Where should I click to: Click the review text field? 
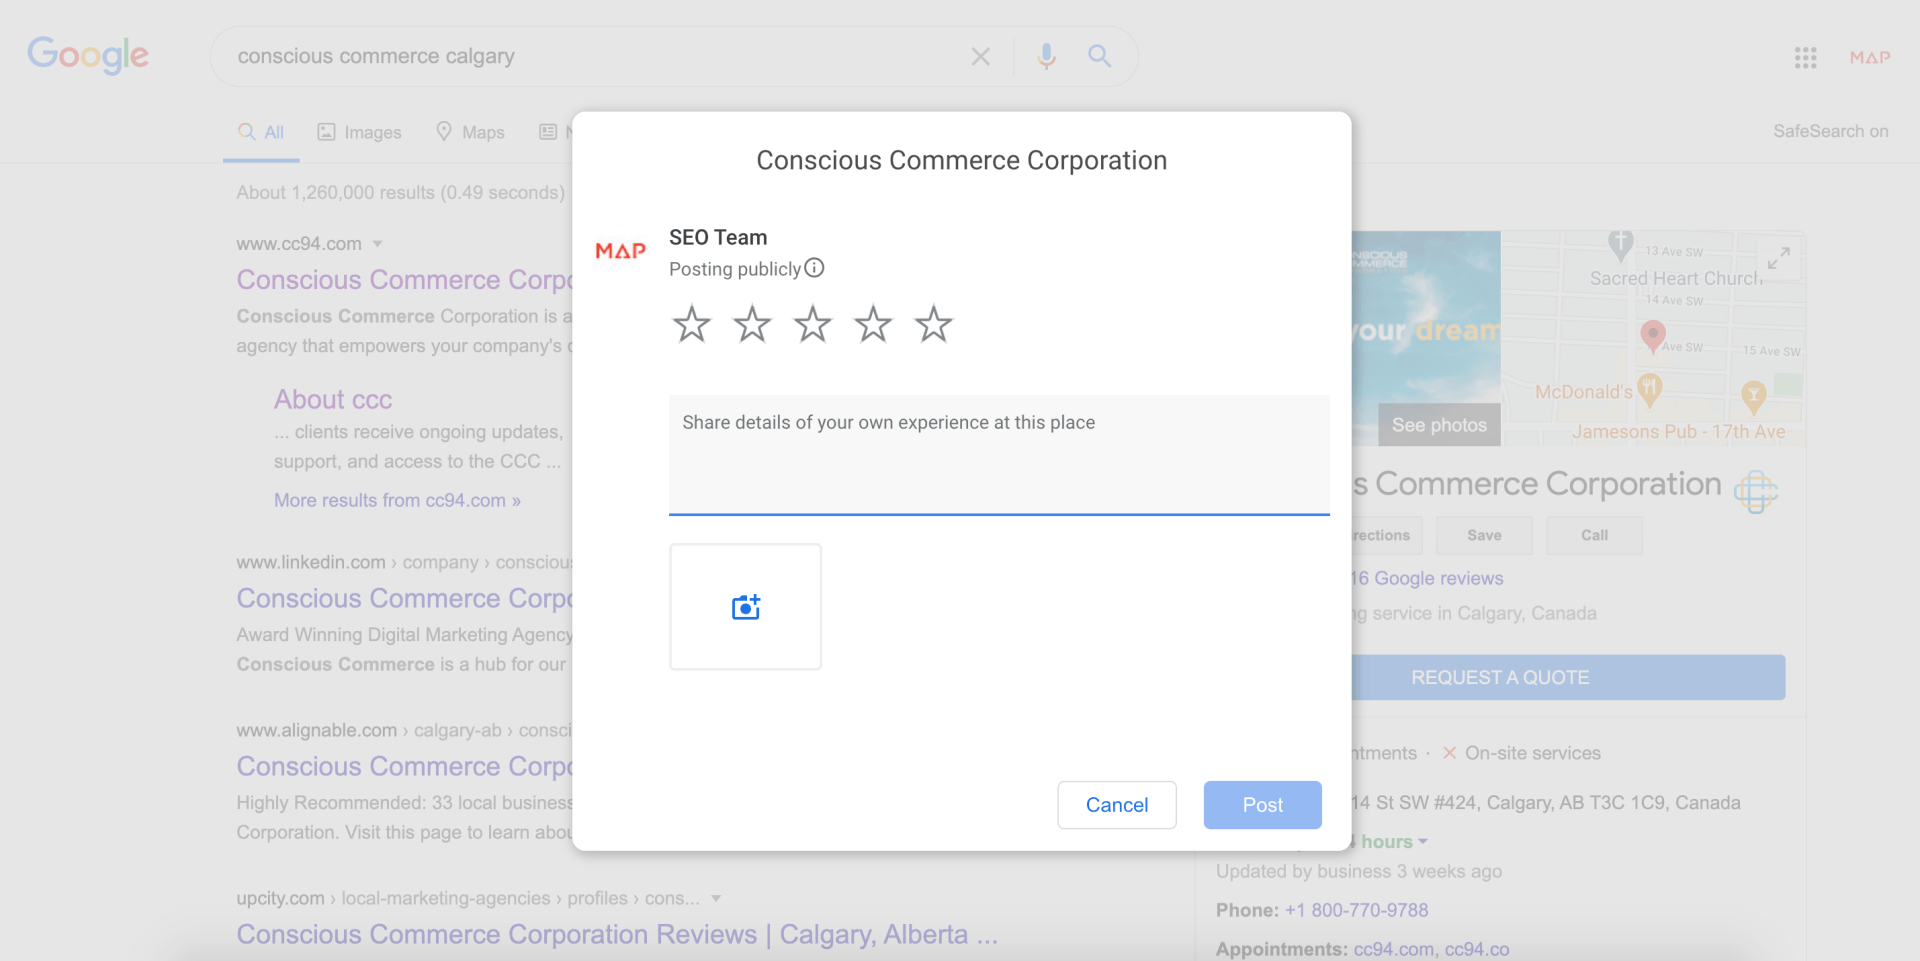pyautogui.click(x=999, y=455)
